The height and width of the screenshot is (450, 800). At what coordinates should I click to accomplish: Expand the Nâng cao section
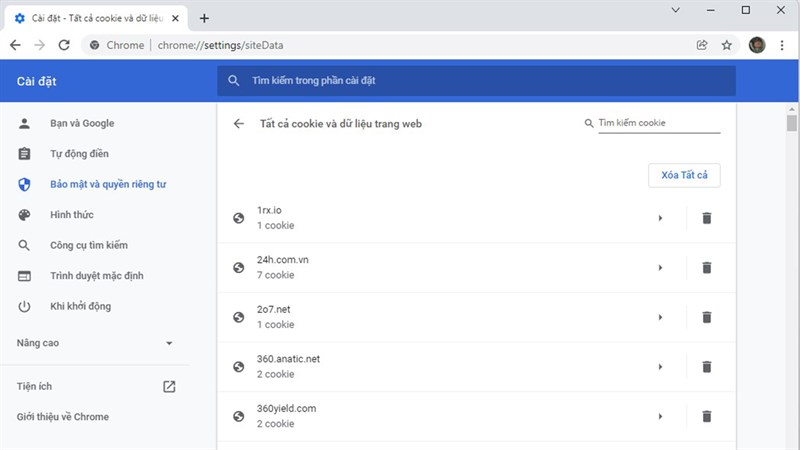[95, 343]
